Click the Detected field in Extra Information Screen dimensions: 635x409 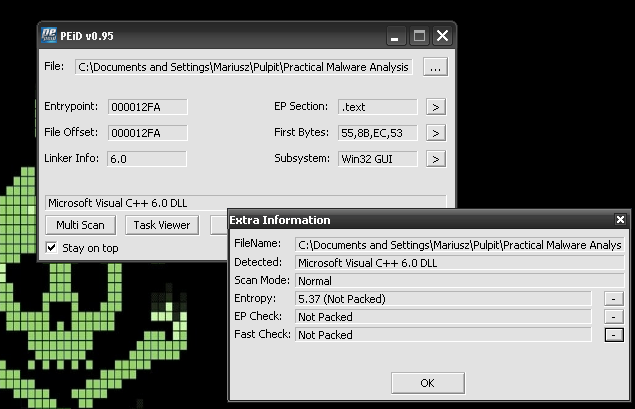[x=459, y=263]
